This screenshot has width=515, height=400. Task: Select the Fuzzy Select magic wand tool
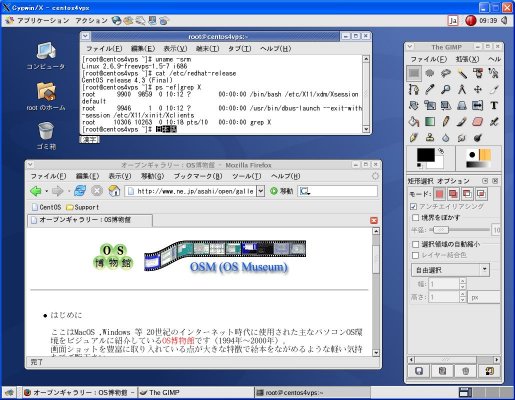tap(462, 73)
